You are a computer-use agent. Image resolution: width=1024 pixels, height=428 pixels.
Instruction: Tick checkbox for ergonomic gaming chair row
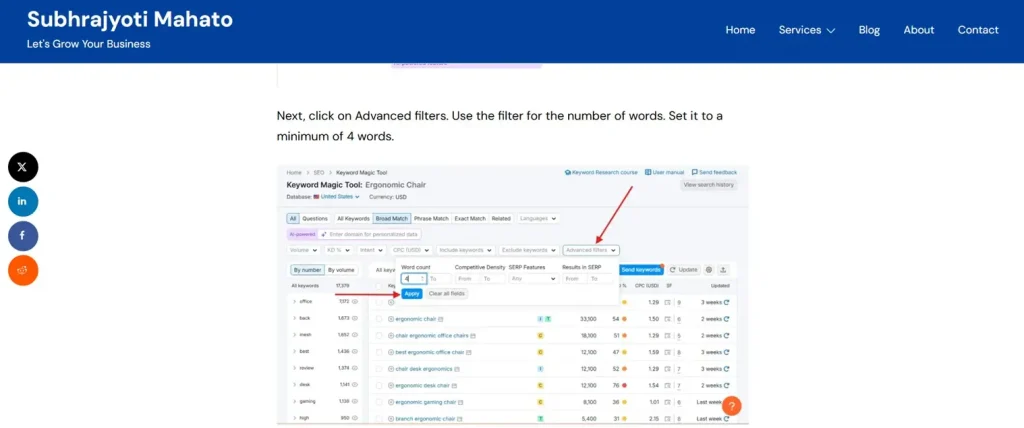(379, 402)
